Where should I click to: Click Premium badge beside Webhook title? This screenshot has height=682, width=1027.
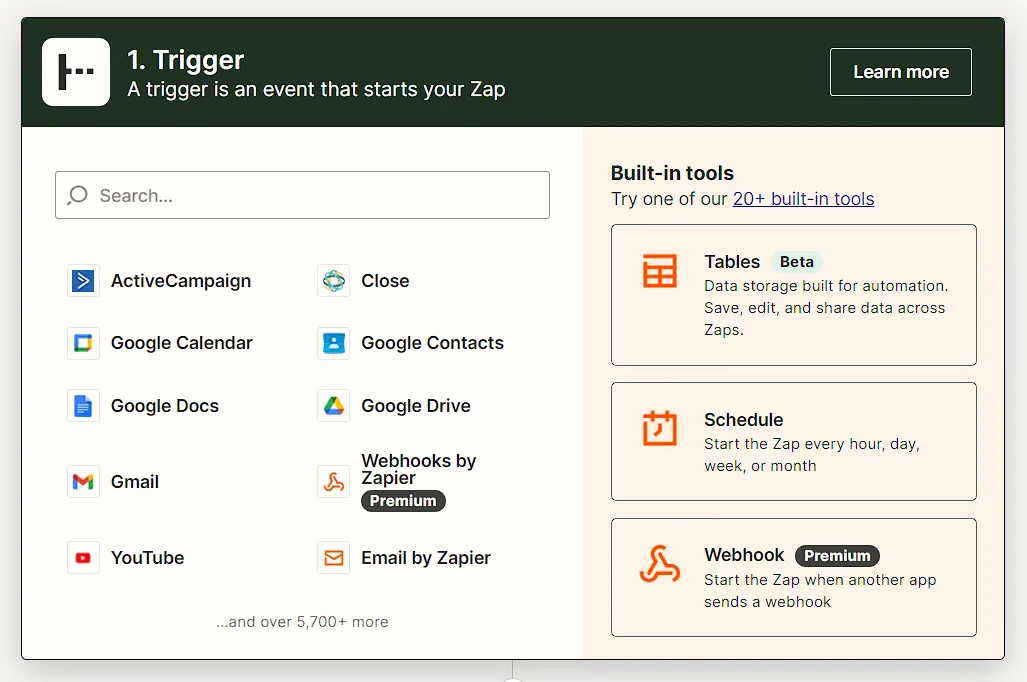(838, 556)
